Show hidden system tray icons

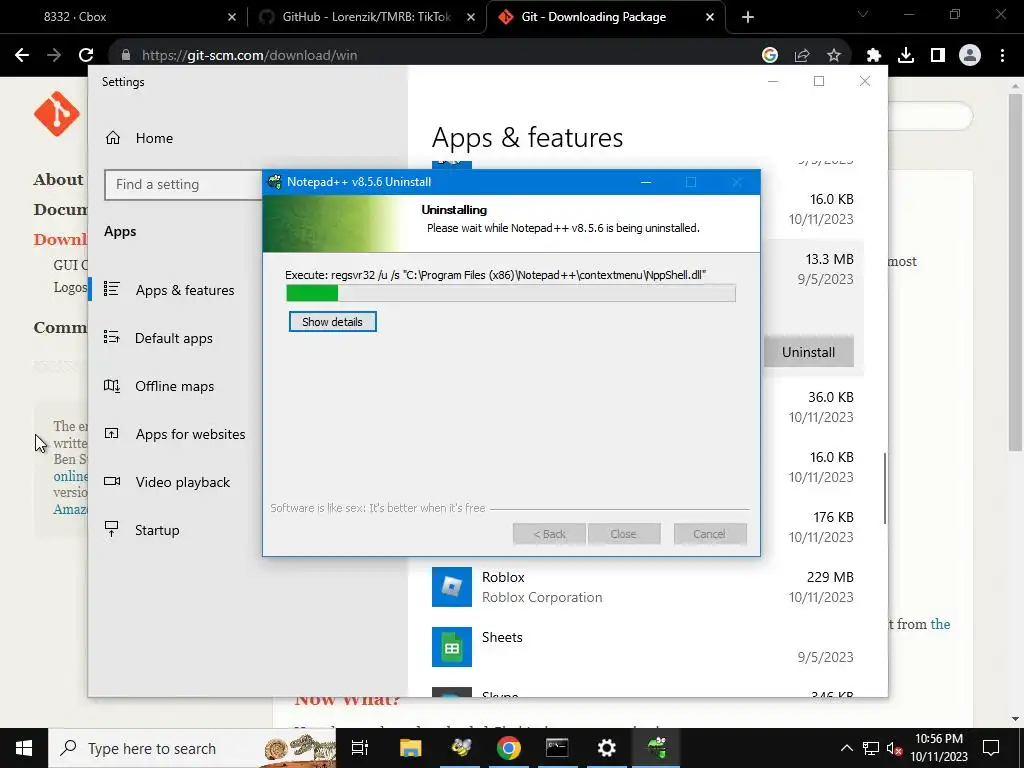coord(846,748)
